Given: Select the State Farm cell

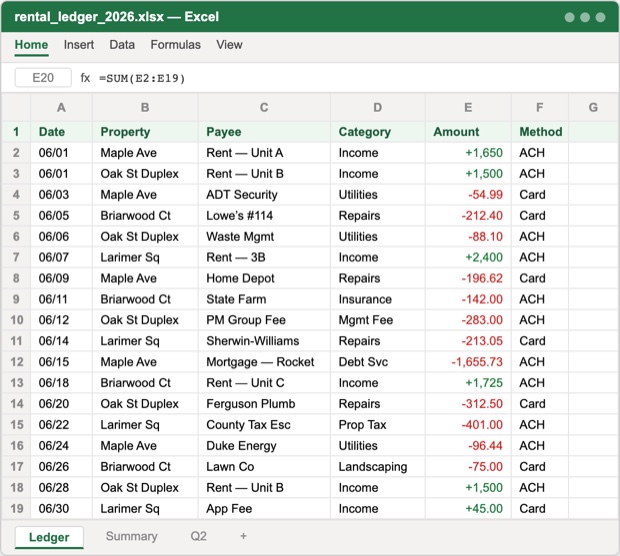Looking at the screenshot, I should click(264, 299).
